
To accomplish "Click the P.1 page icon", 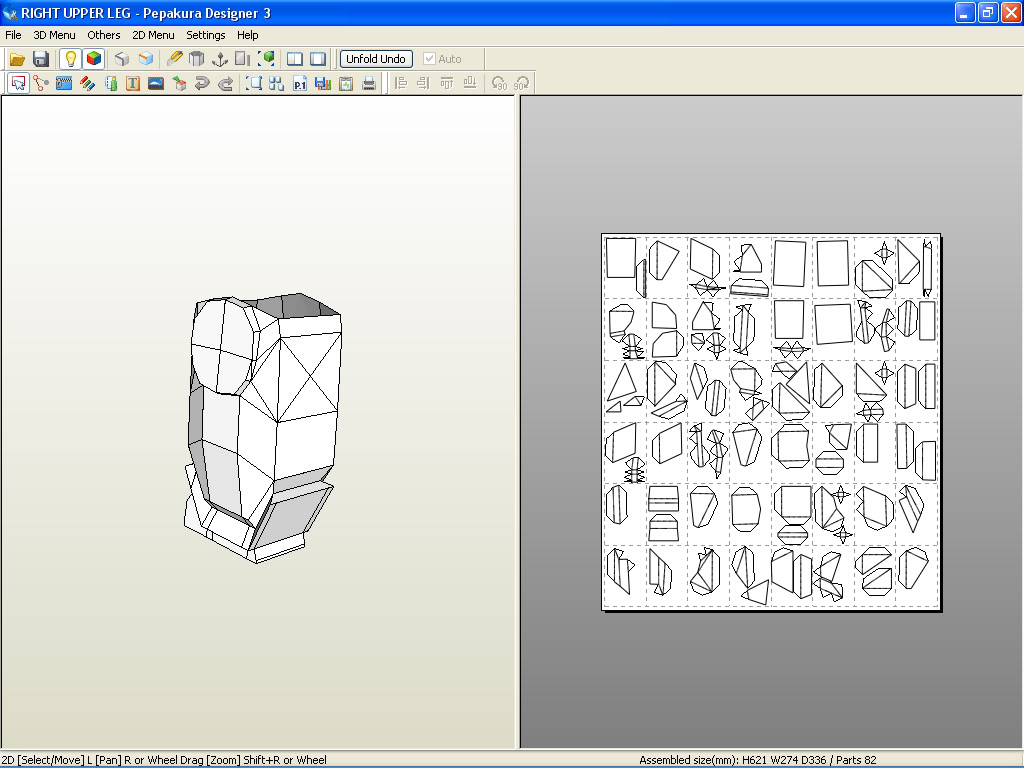I will [300, 84].
